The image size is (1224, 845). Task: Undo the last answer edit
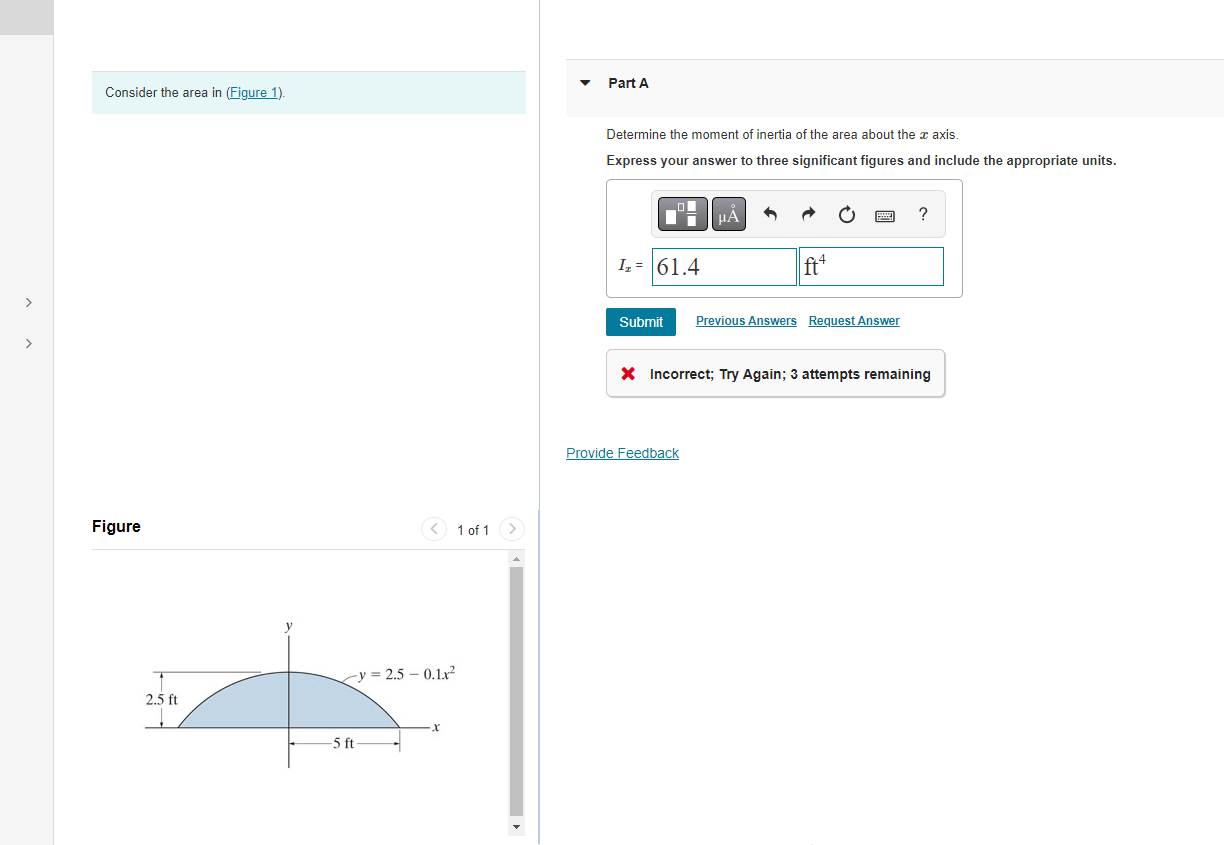point(770,214)
